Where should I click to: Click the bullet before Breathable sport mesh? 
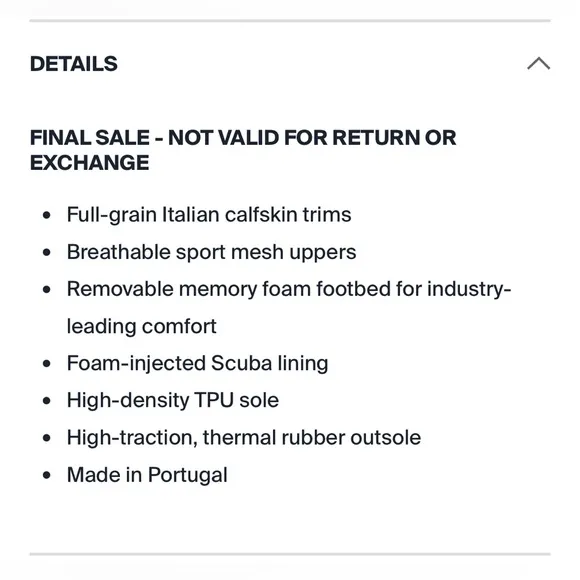click(47, 252)
